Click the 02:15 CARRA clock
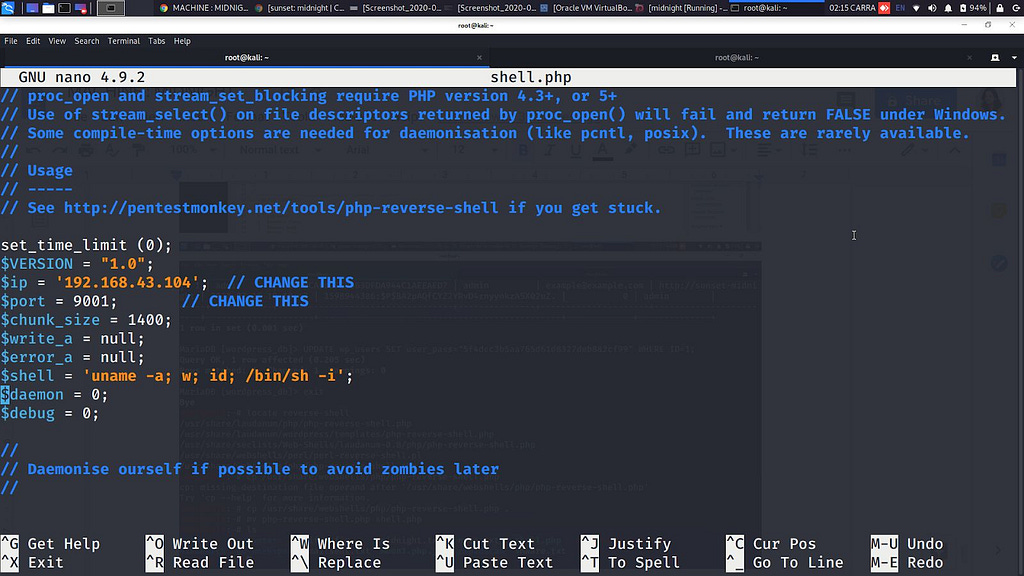The image size is (1024, 576). click(852, 8)
